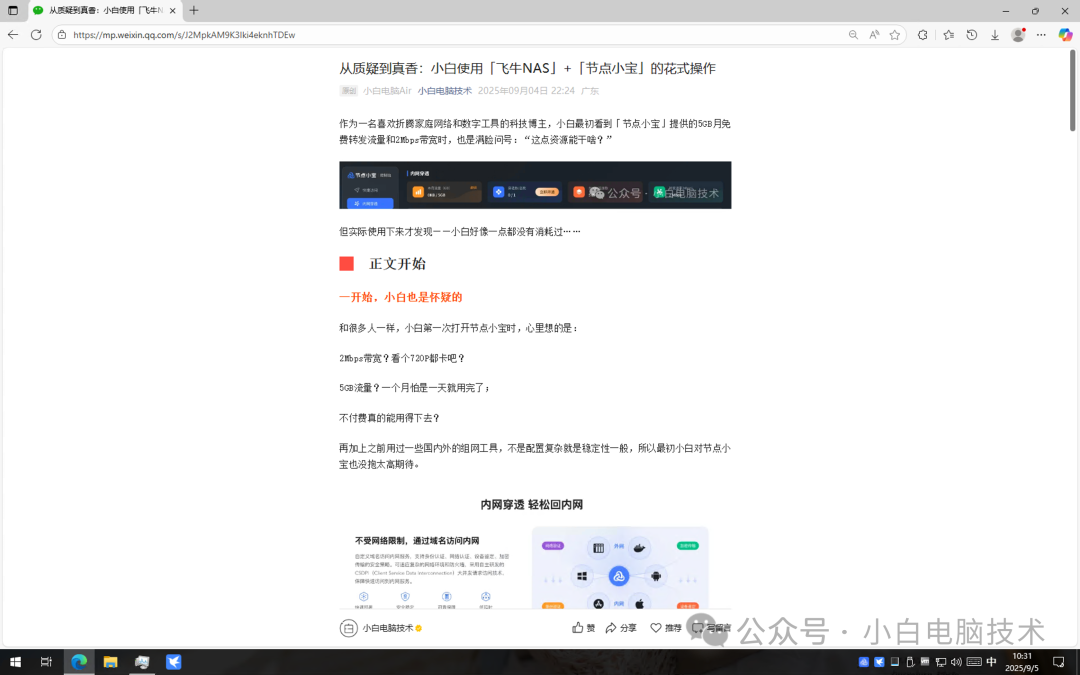1080x675 pixels.
Task: Open the Downloads icon
Action: [995, 34]
